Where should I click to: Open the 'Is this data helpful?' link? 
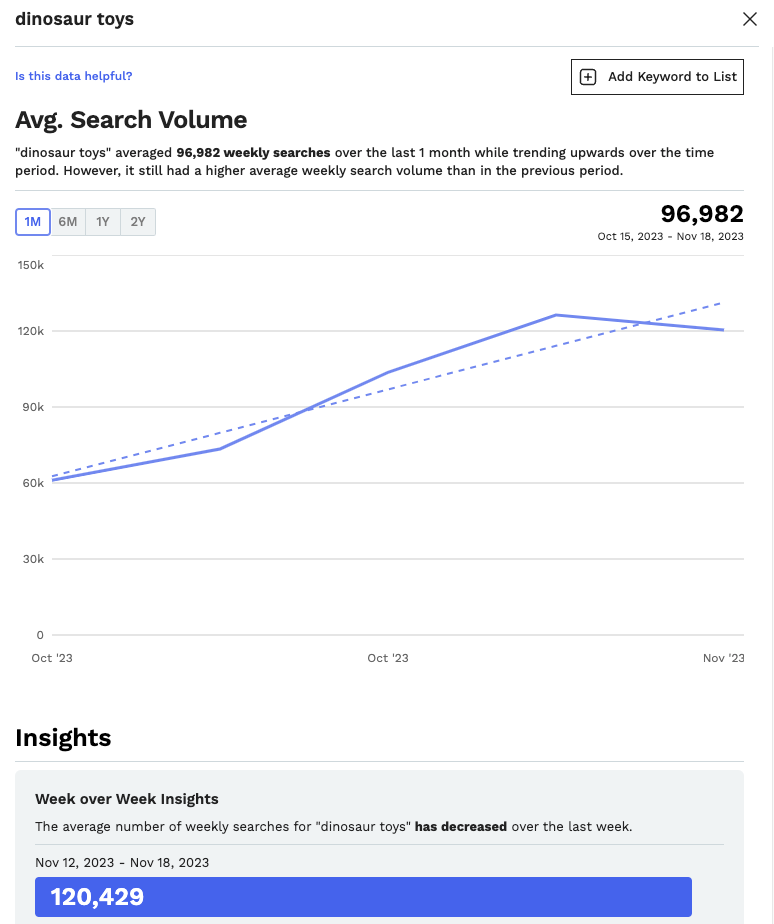click(74, 76)
